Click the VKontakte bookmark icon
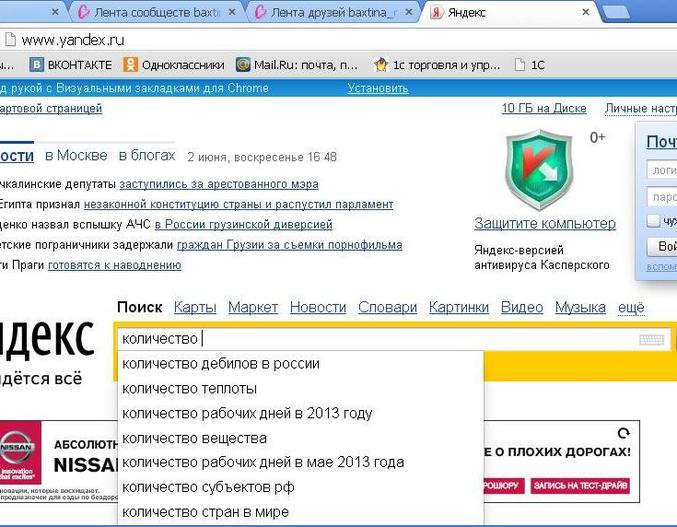 [x=37, y=65]
